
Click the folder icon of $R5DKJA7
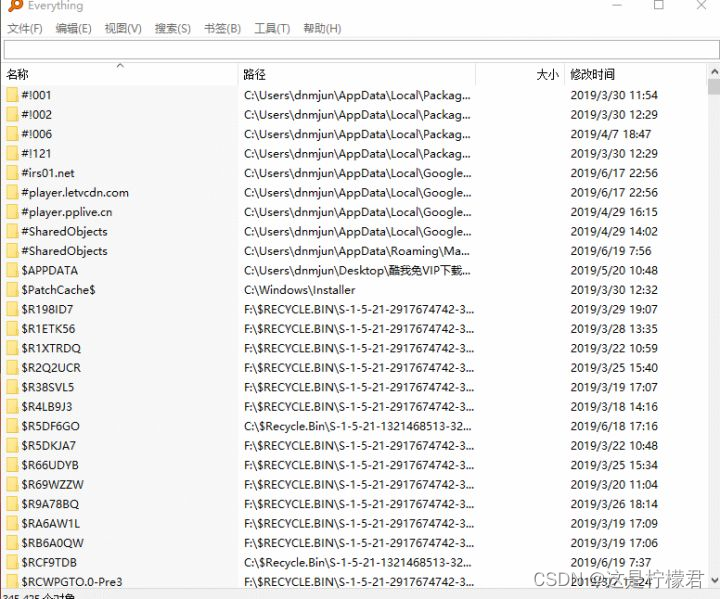click(12, 446)
